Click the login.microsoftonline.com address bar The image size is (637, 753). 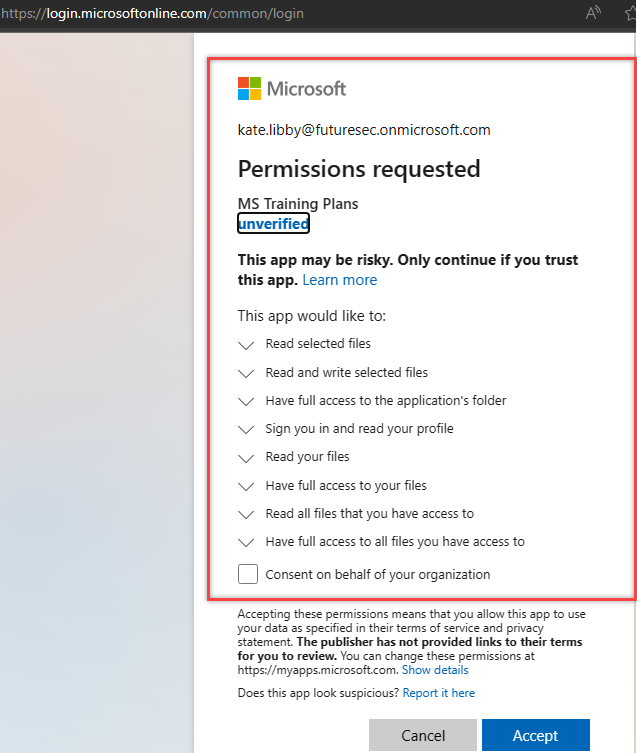(200, 14)
